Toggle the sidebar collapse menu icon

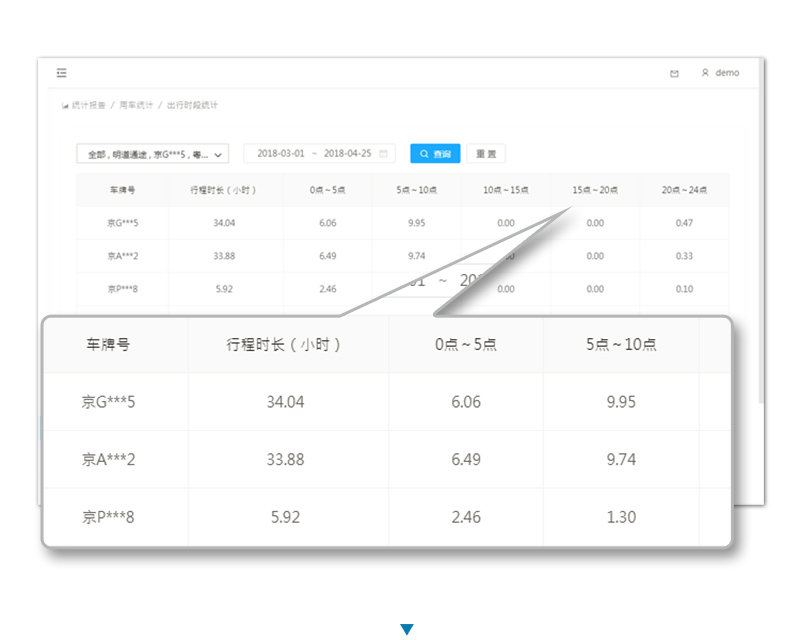click(x=62, y=73)
